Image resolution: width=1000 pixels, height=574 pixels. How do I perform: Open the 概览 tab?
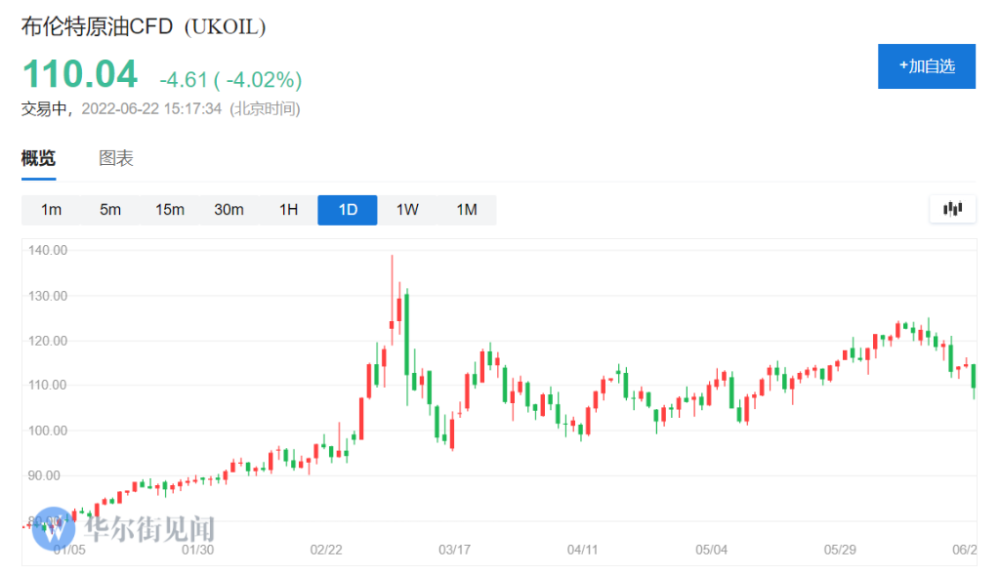point(38,158)
